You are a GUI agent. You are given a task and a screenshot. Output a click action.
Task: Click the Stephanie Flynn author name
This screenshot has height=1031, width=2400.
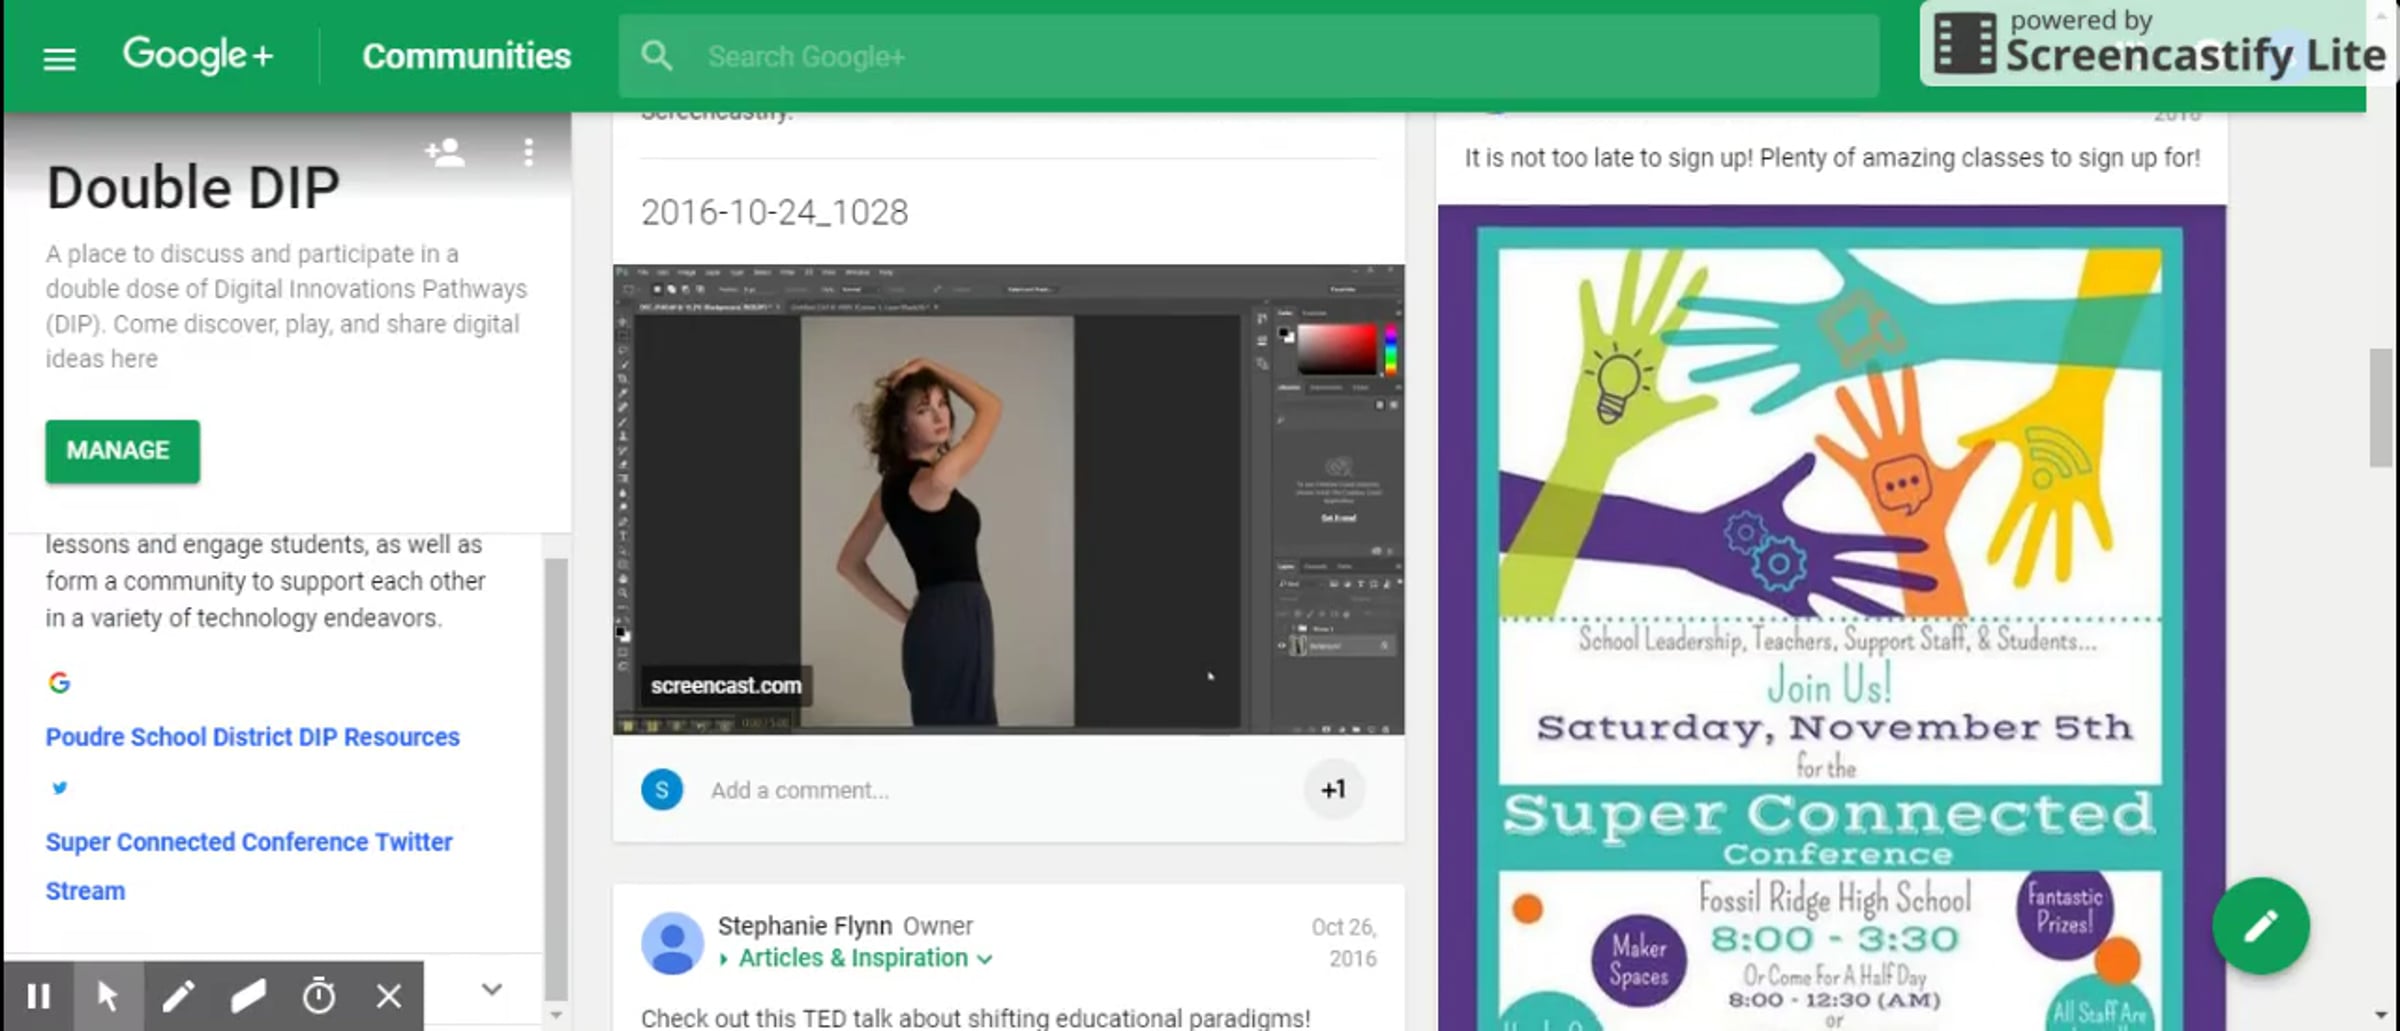coord(805,926)
